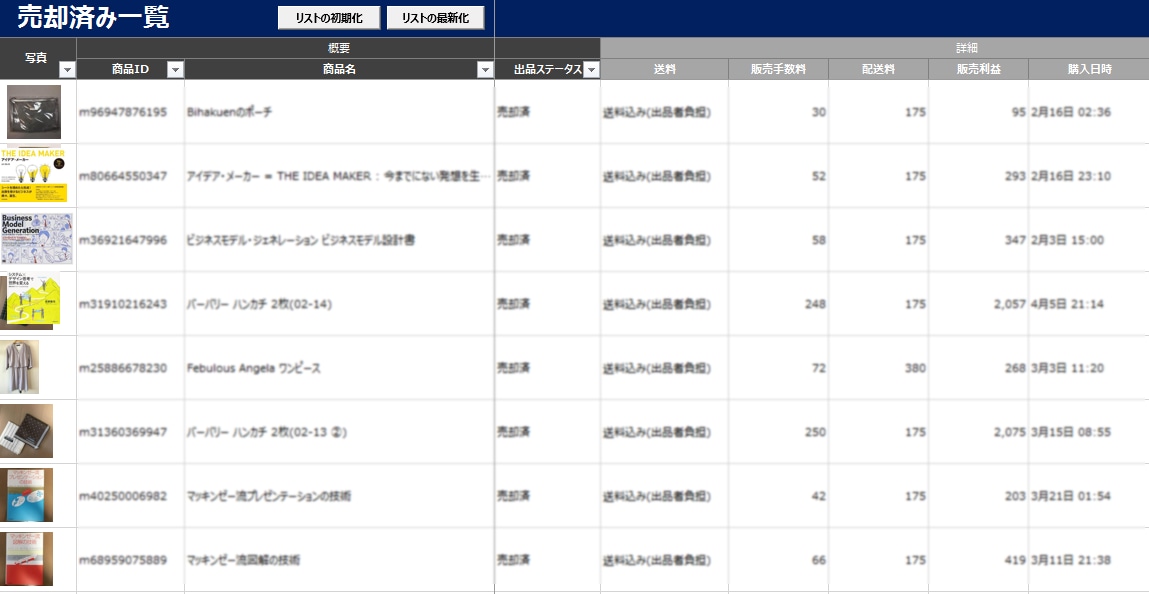
Task: Select Business Model Generation cover thumbnail
Action: (37, 239)
